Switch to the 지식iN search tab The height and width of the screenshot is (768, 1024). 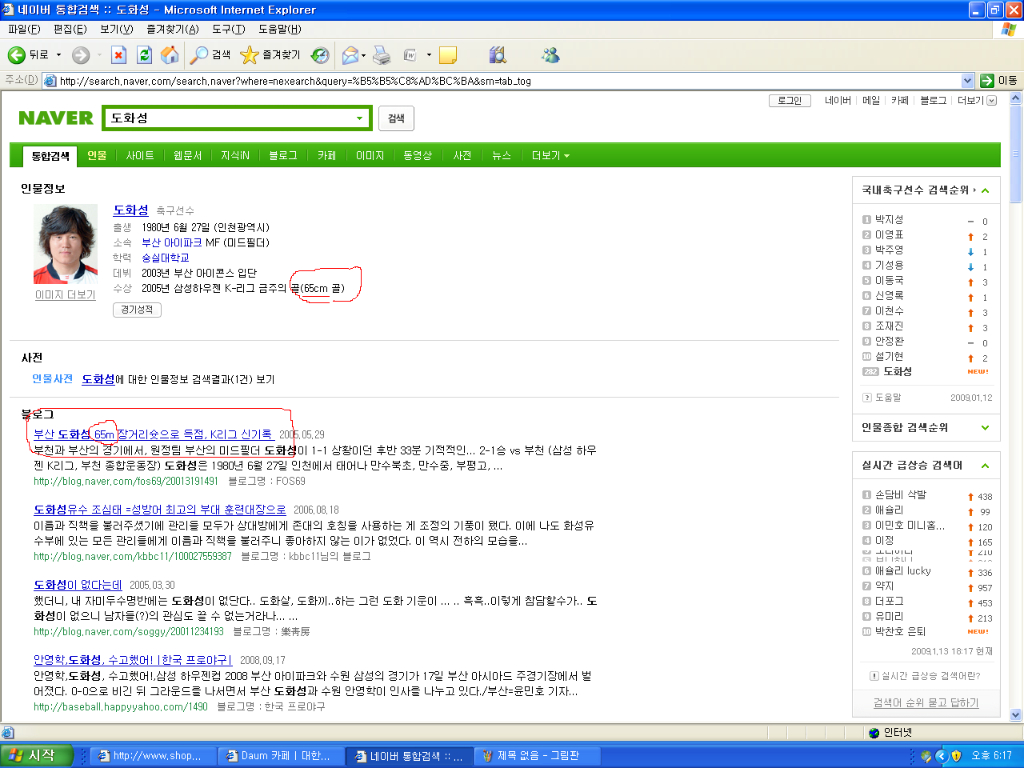pyautogui.click(x=235, y=155)
